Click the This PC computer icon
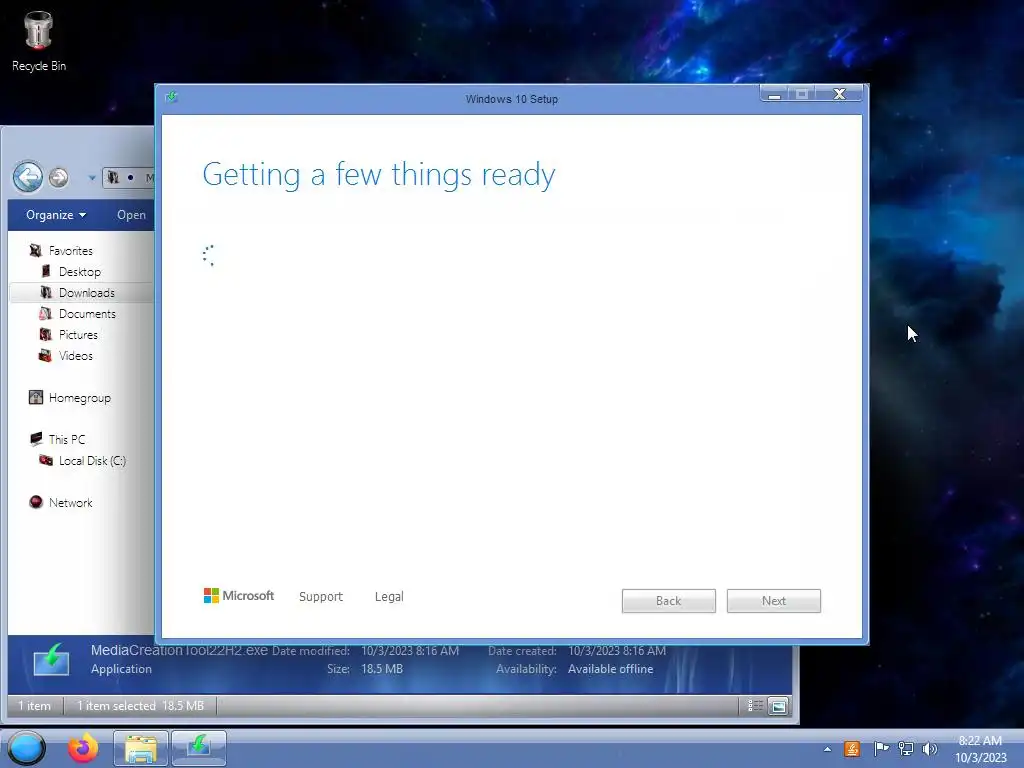Viewport: 1024px width, 768px height. [36, 439]
